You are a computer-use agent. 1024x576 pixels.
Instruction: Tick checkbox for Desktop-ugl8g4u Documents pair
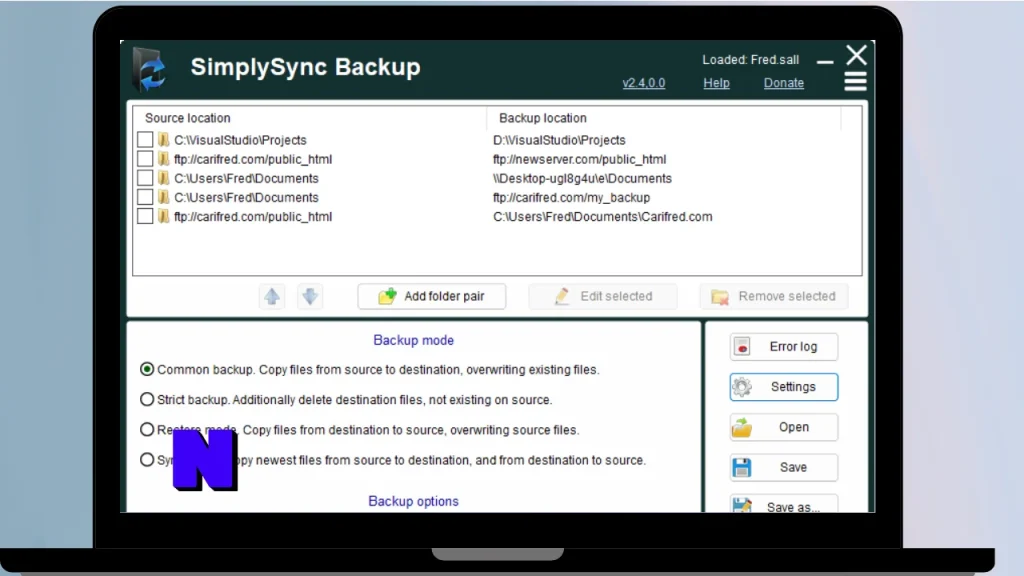[145, 178]
